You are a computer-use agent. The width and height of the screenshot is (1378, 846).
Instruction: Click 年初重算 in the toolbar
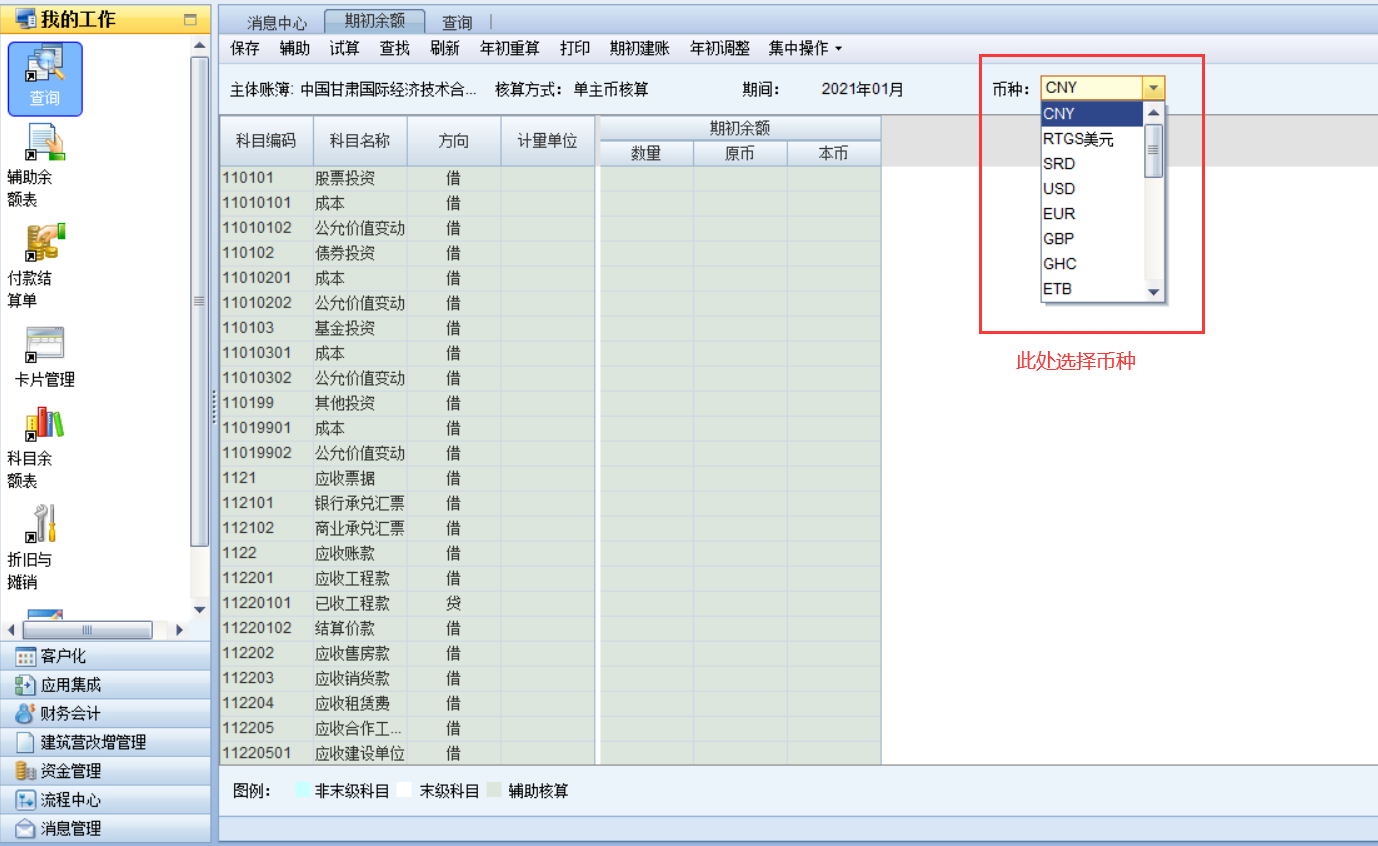(x=510, y=48)
